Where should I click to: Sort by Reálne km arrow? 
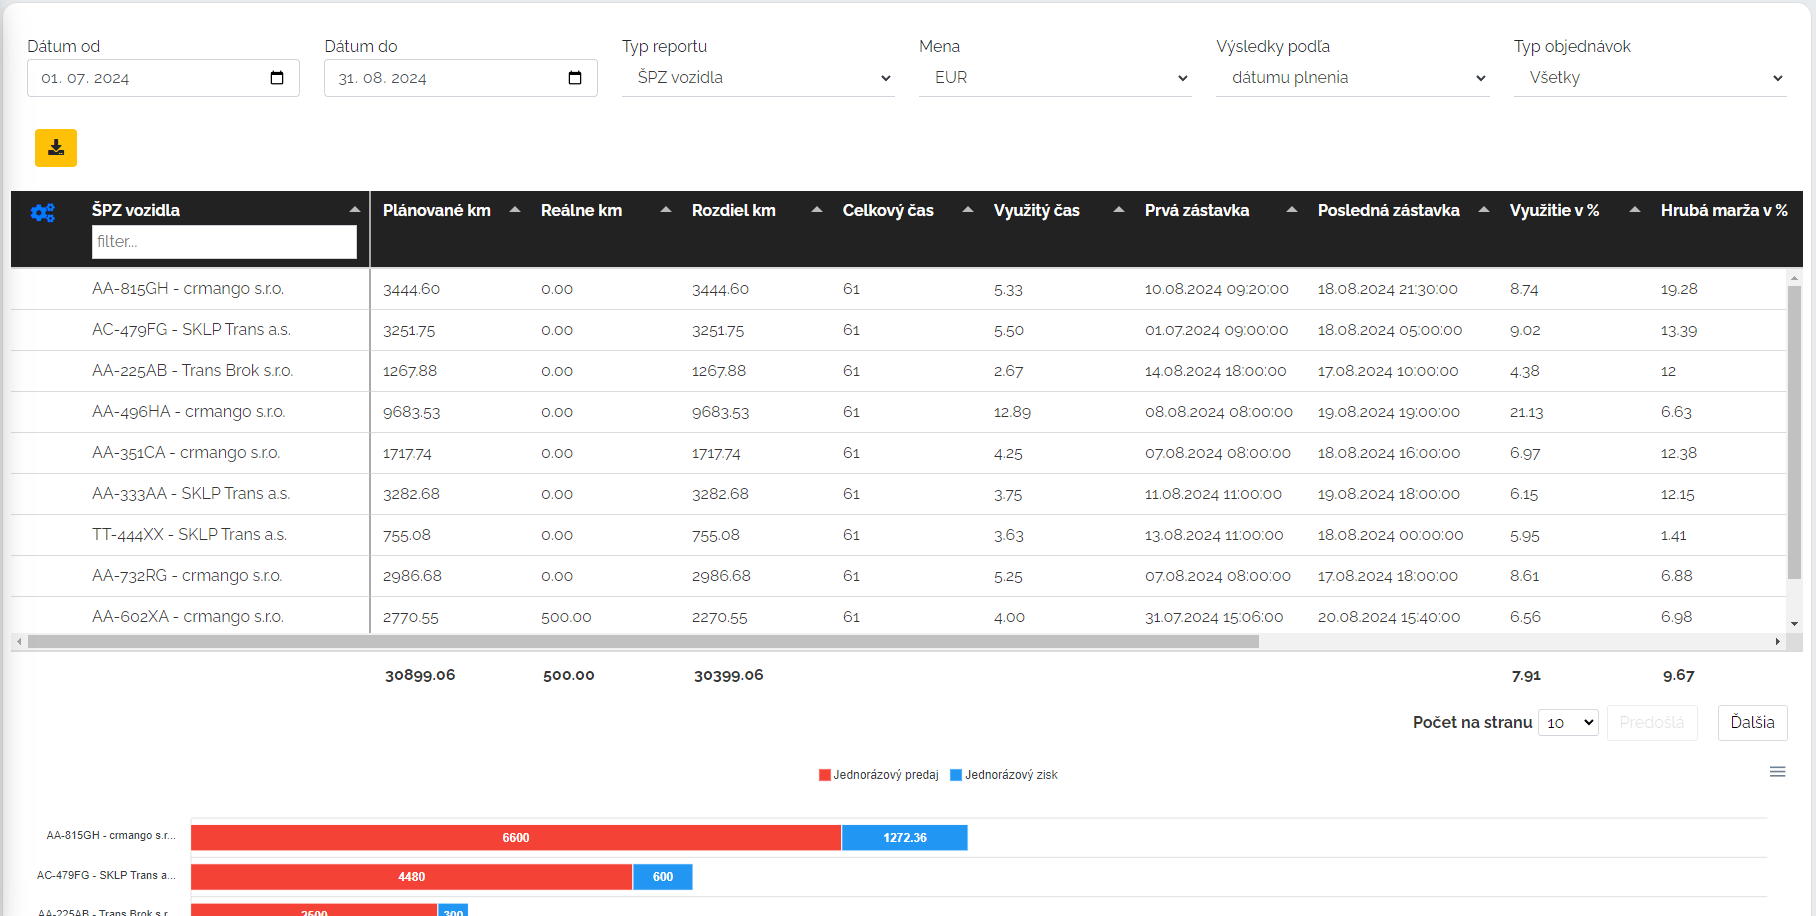click(666, 210)
